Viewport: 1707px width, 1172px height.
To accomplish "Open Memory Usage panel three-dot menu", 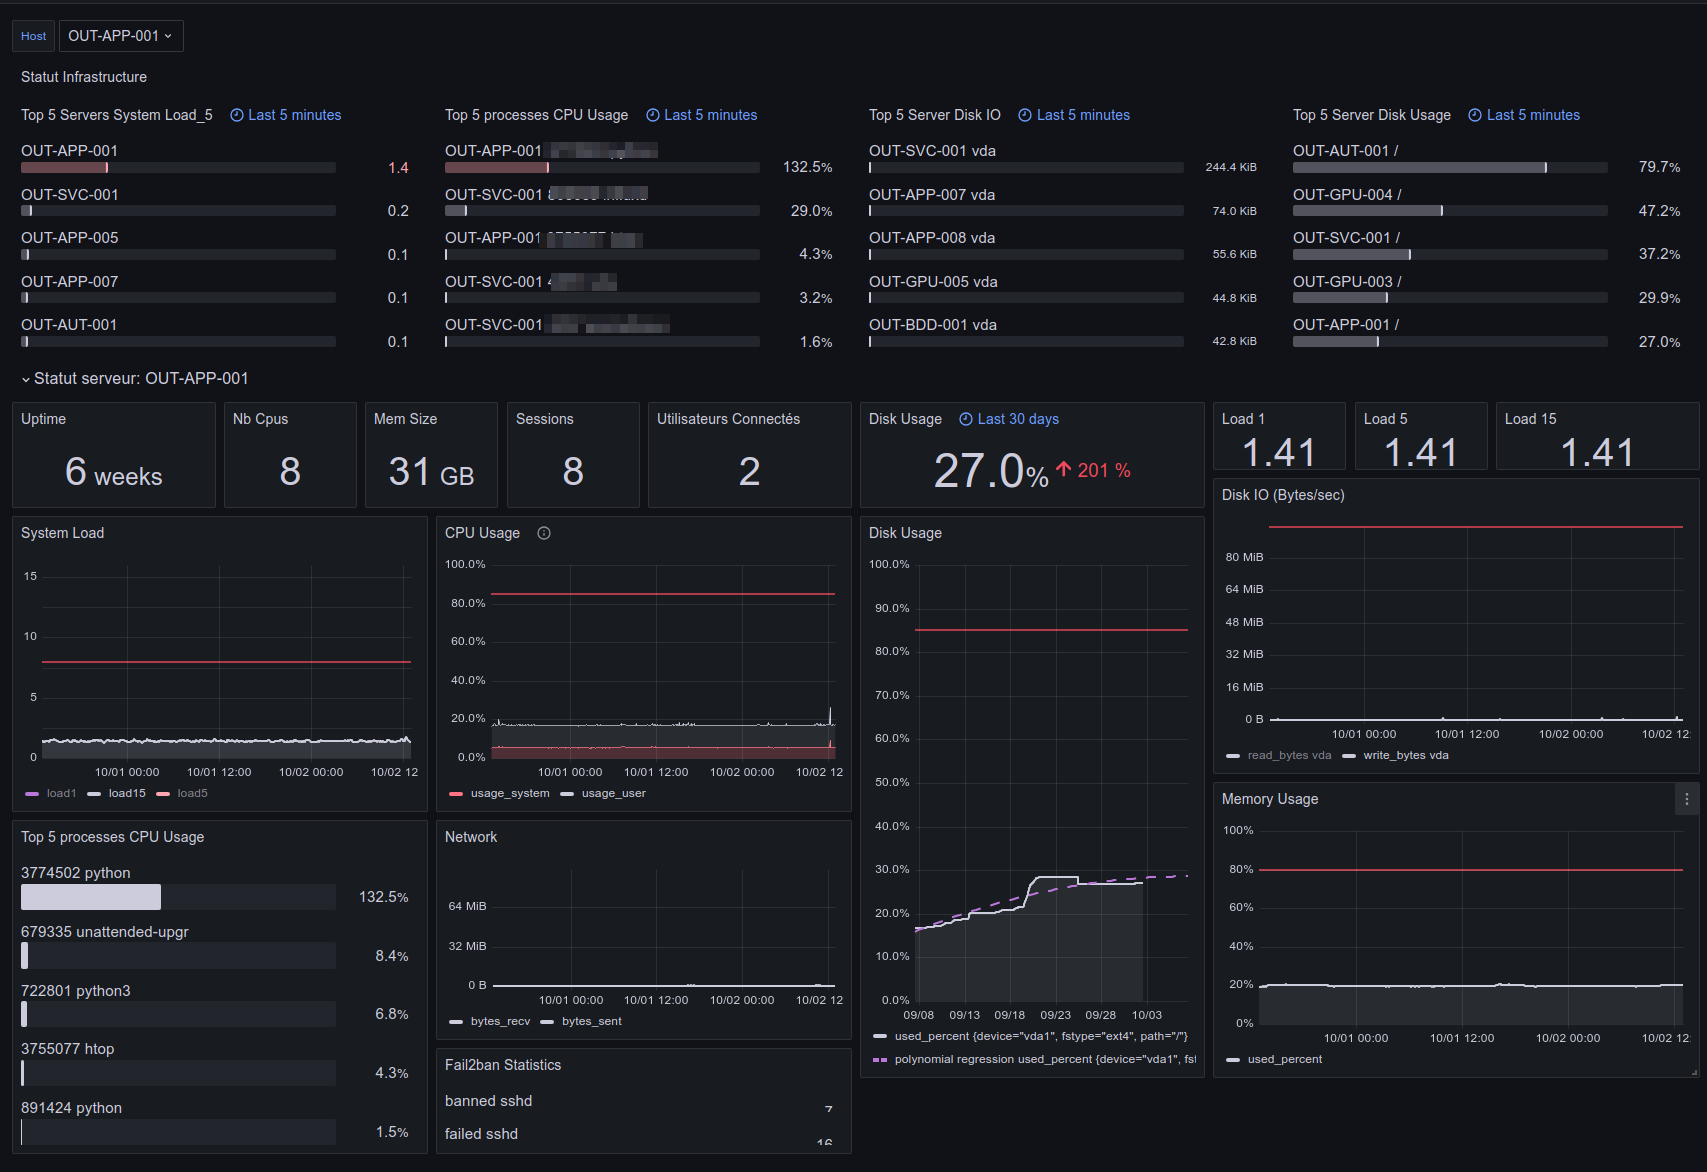I will click(1686, 799).
